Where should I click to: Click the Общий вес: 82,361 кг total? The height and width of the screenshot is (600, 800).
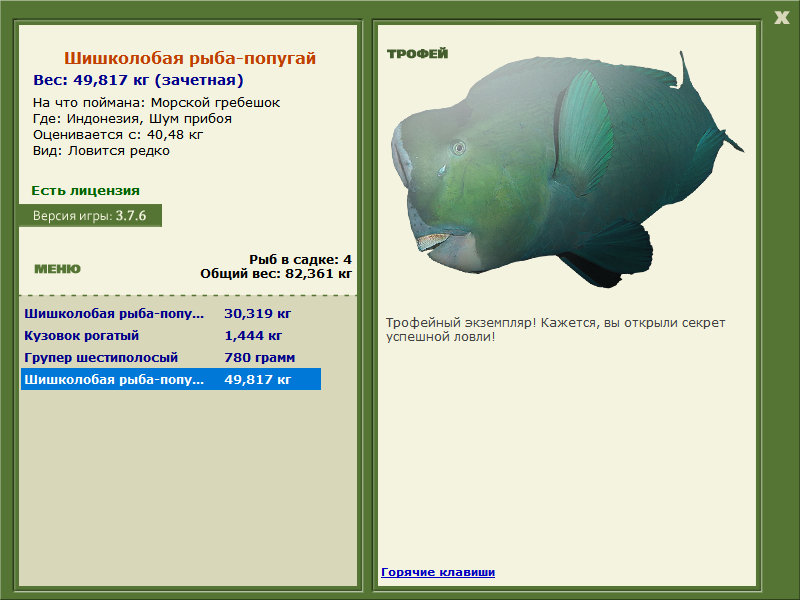point(276,274)
